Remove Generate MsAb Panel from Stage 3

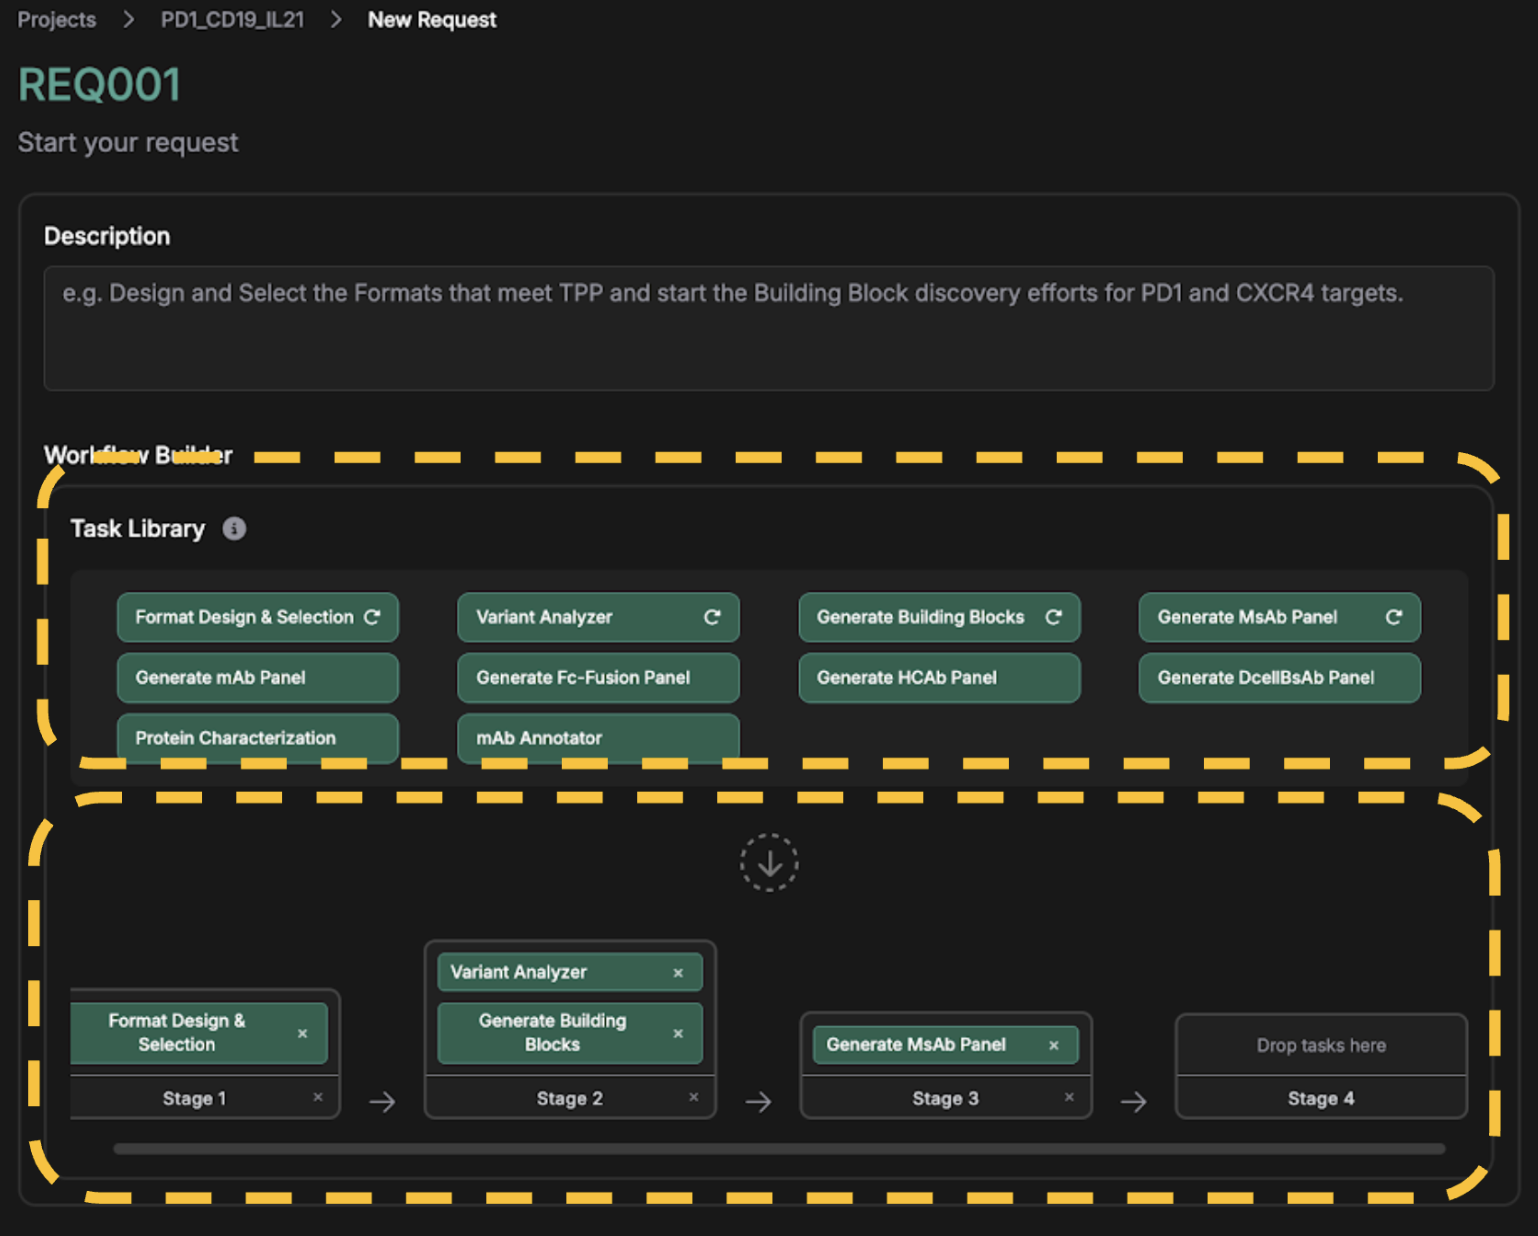coord(1053,1045)
